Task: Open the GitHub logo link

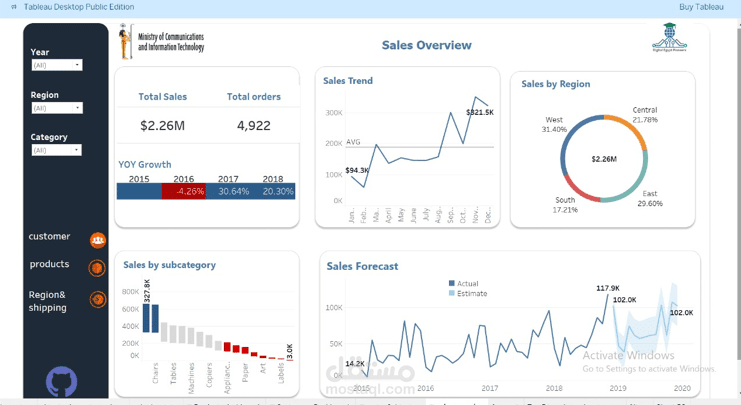Action: point(61,382)
